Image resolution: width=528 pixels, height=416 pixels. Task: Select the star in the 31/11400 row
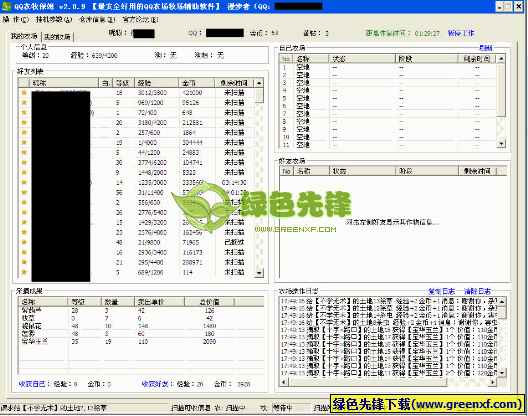24,192
